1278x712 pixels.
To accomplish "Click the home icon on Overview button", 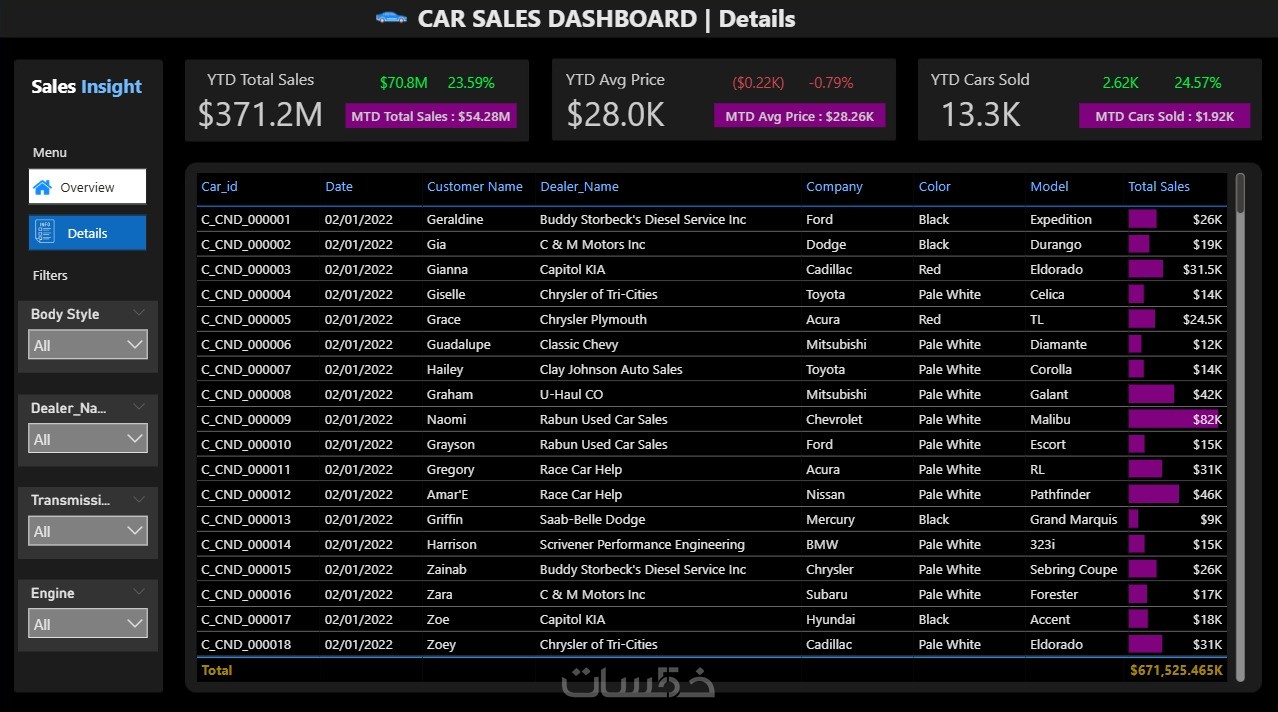I will [42, 187].
